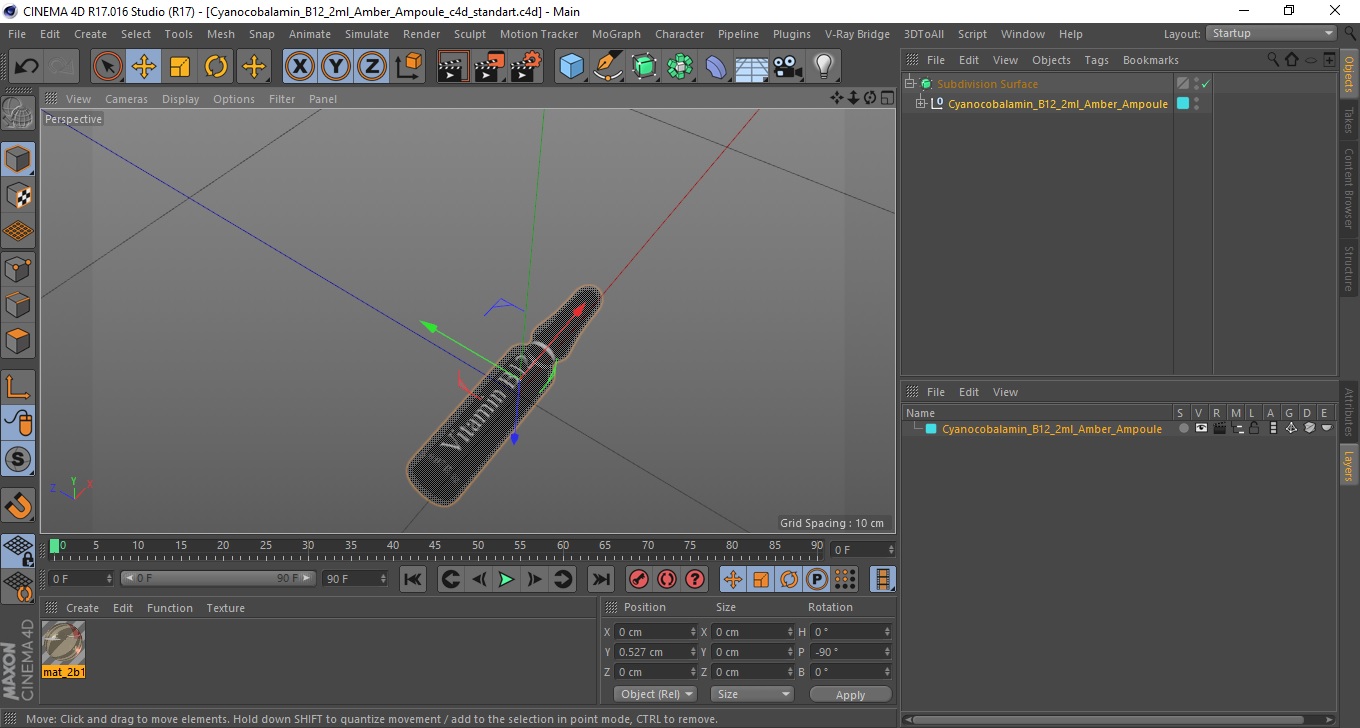Add a Camera object
This screenshot has width=1360, height=728.
787,67
